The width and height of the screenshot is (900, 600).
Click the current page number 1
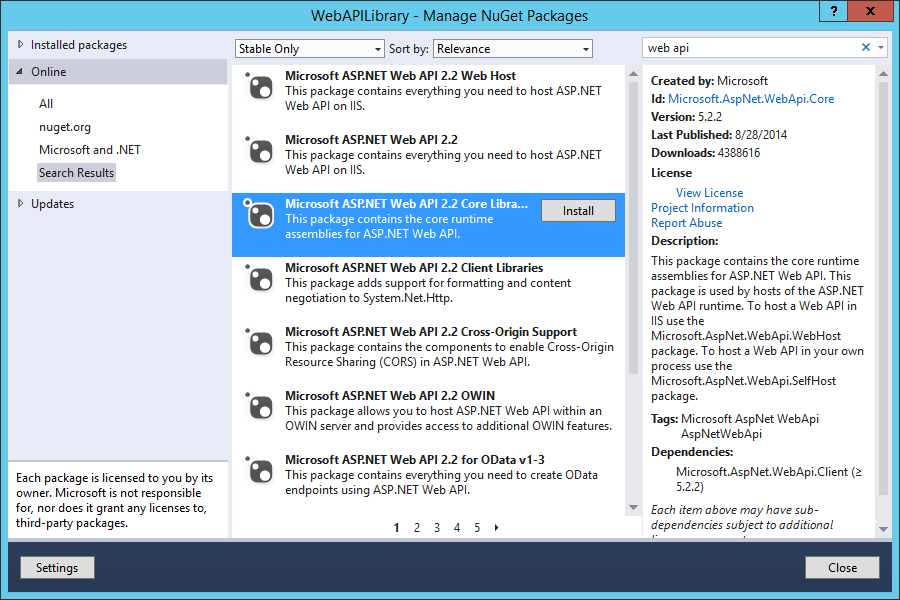tap(397, 528)
